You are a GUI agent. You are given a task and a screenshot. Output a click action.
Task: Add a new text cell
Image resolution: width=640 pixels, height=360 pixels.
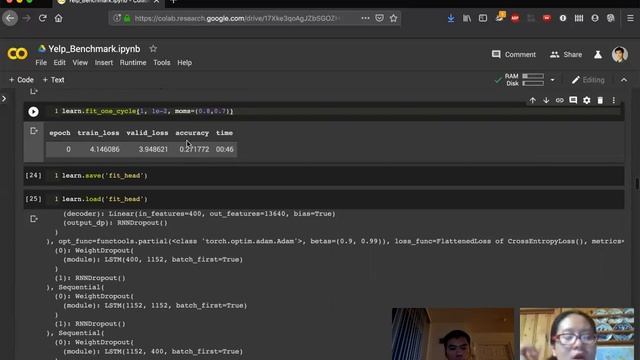pos(53,80)
